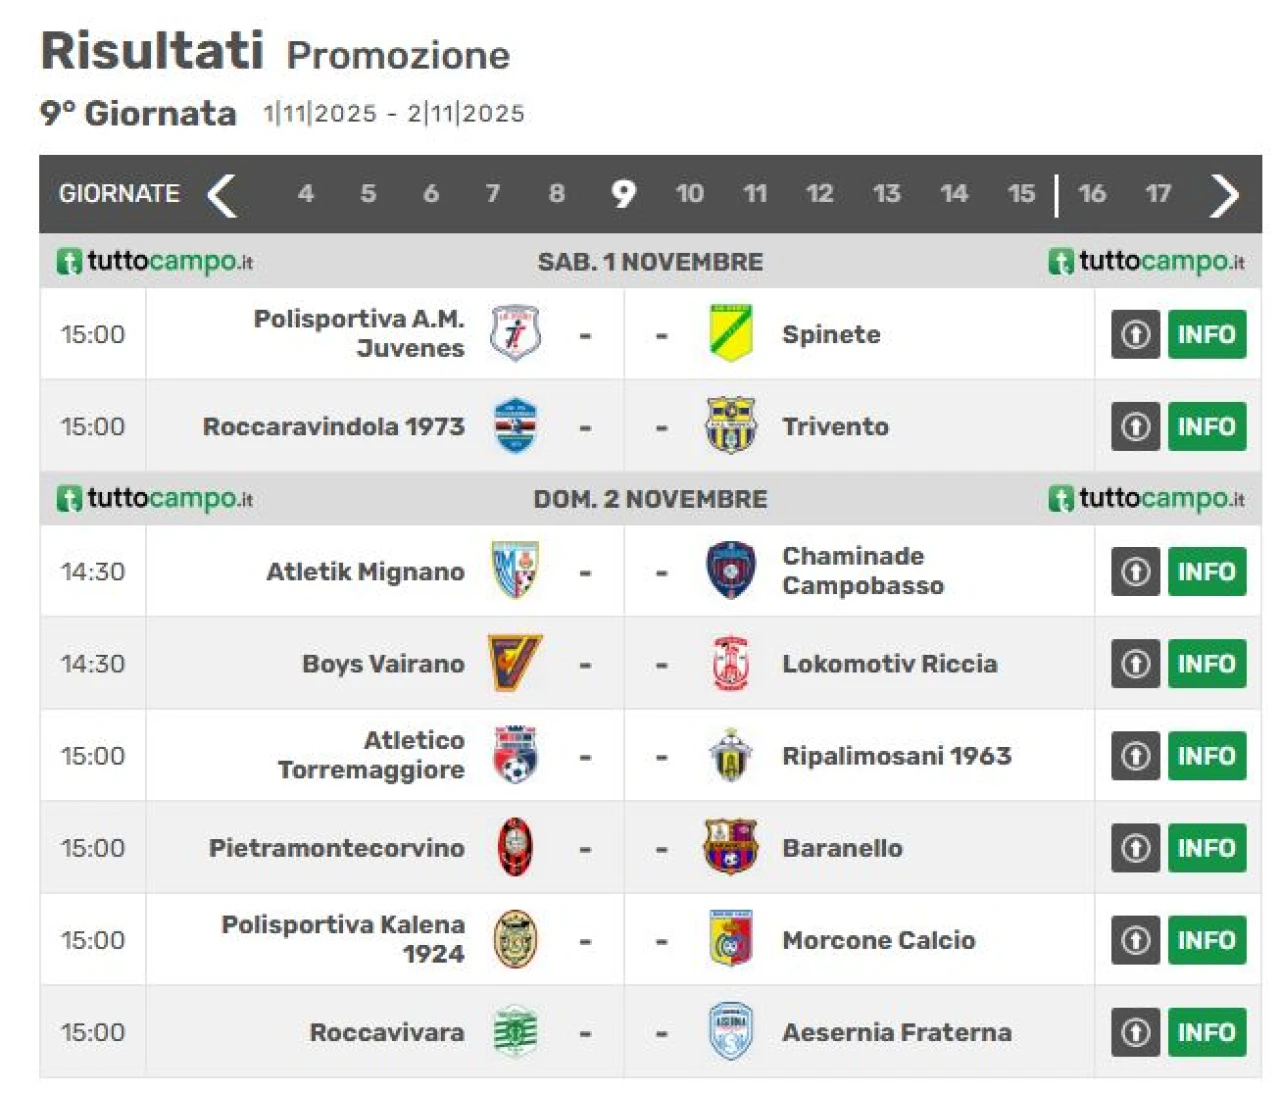This screenshot has height=1094, width=1280.
Task: Click the up-arrow icon for Trivento match
Action: pos(1135,426)
